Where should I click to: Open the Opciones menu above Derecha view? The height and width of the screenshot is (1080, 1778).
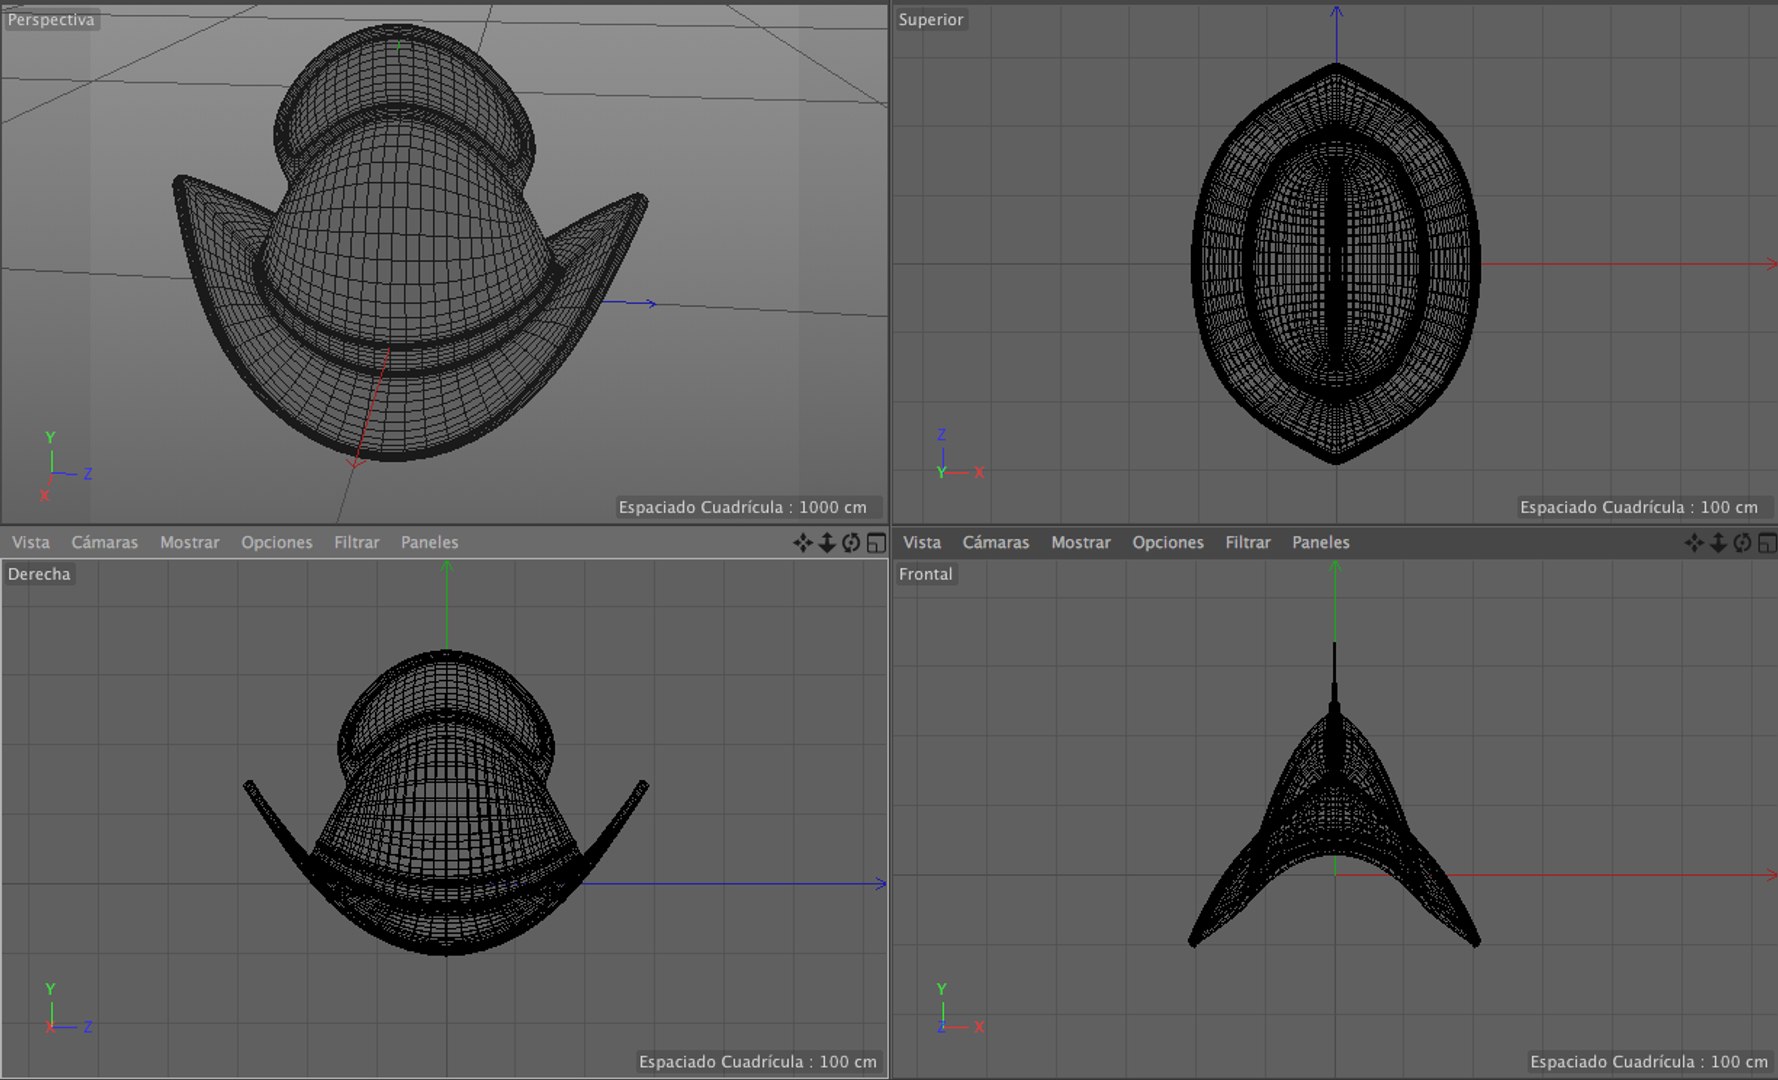point(277,542)
